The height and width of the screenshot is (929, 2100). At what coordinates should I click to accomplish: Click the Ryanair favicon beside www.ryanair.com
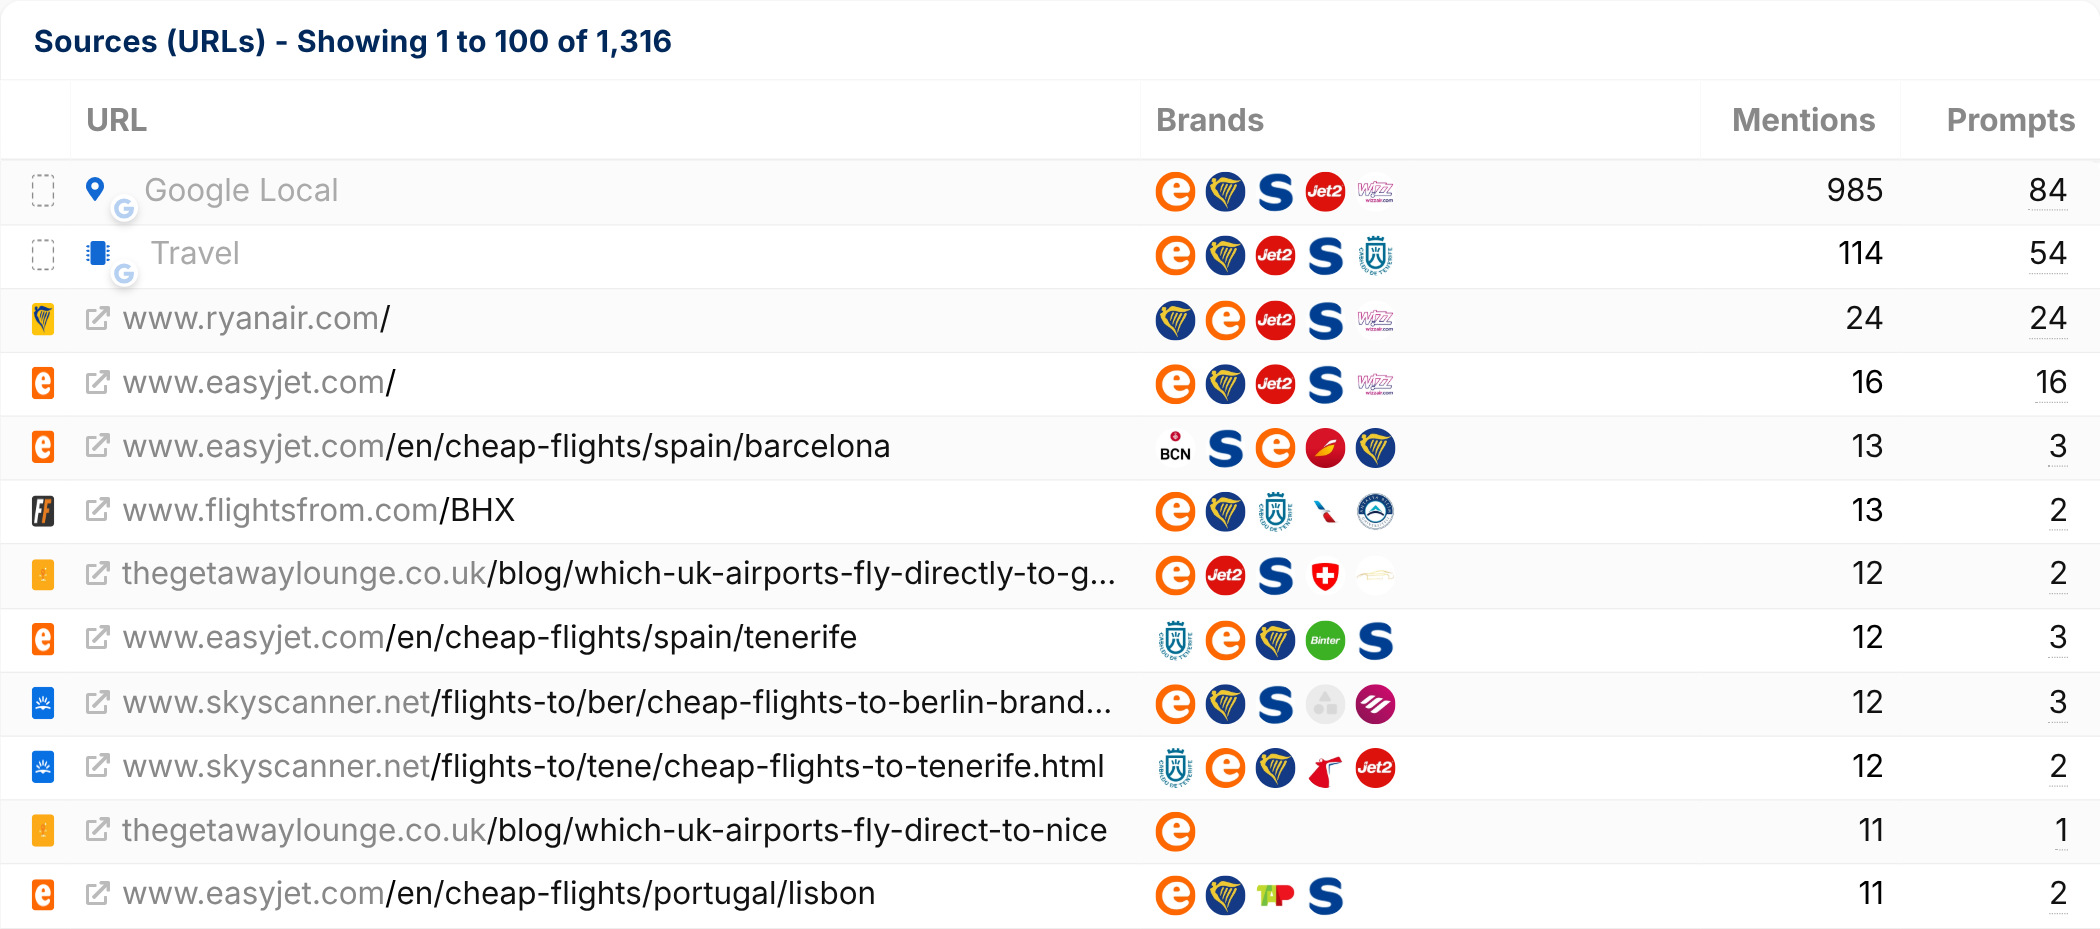43,319
